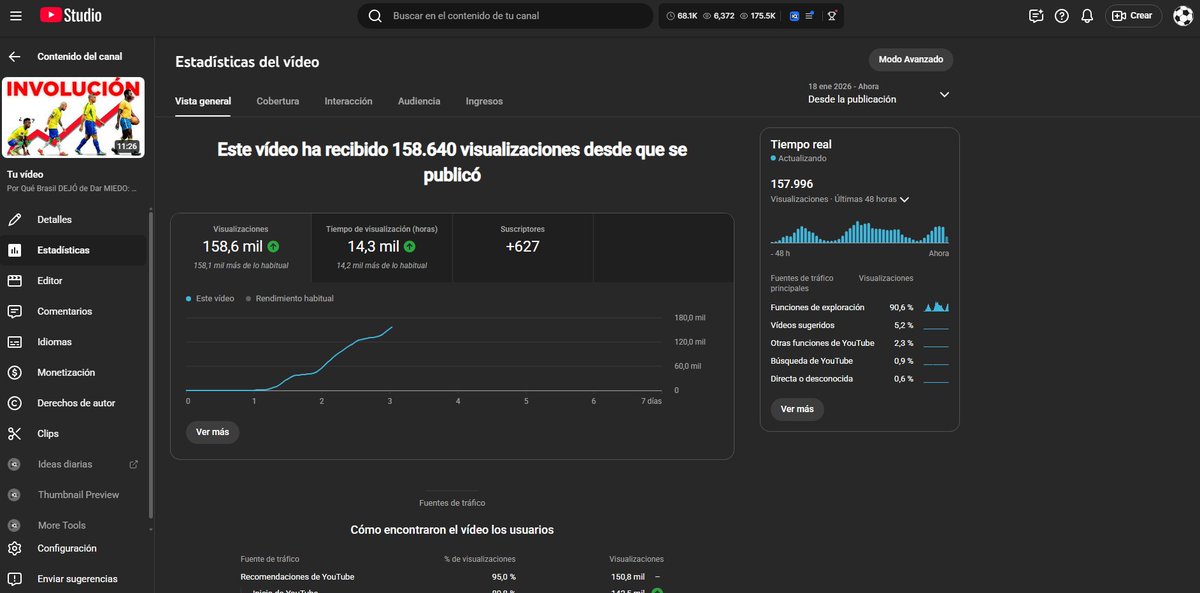The width and height of the screenshot is (1200, 593).
Task: Click Funciones de exploración traffic row
Action: click(x=860, y=307)
